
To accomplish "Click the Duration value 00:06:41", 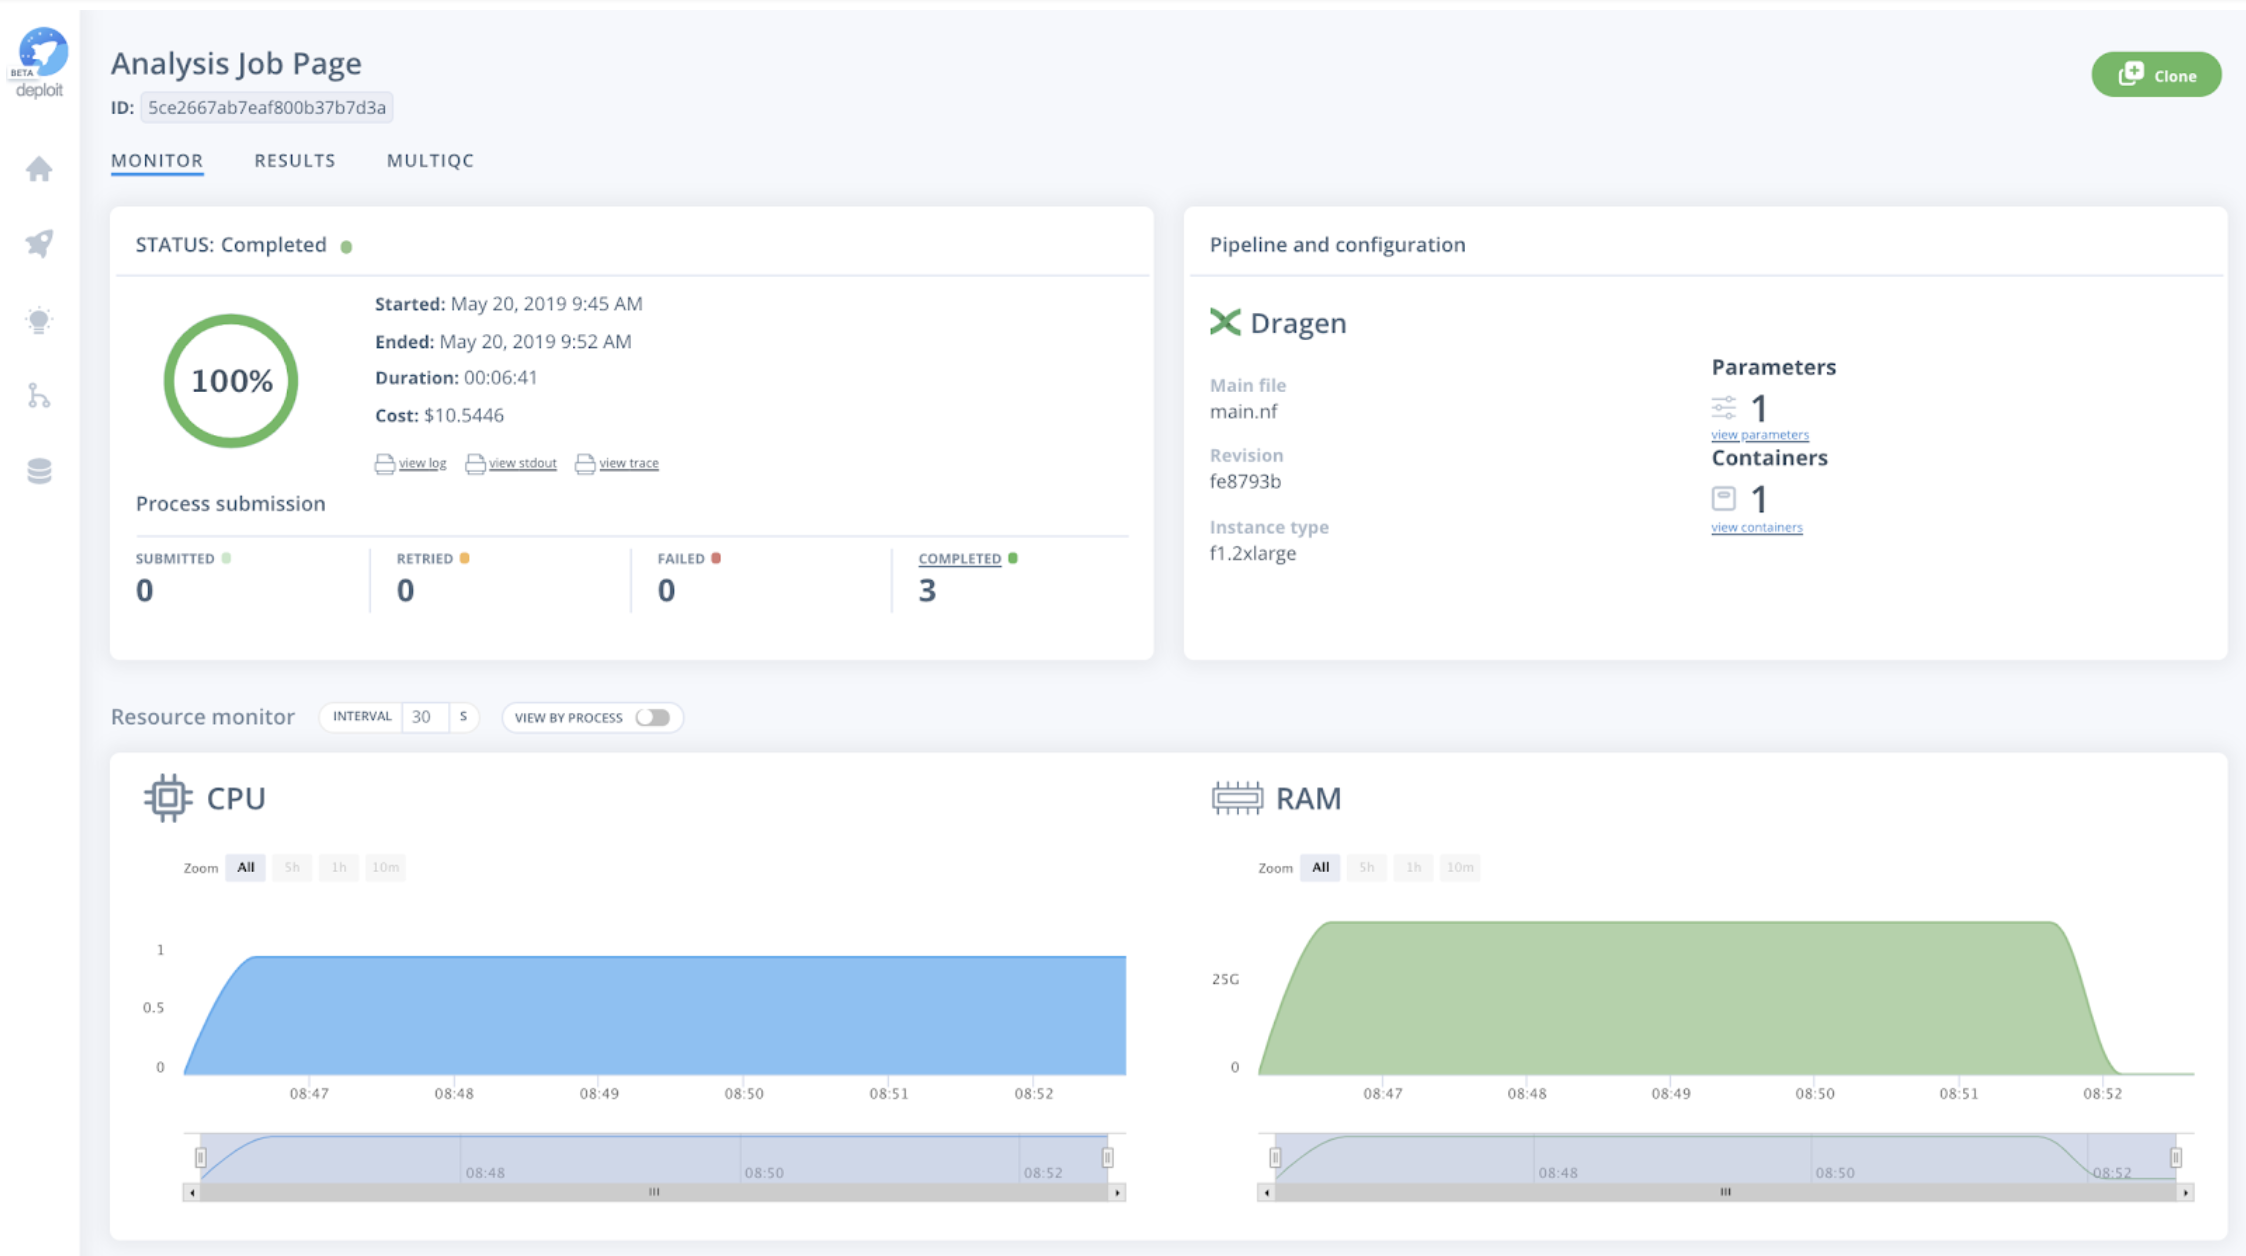I will click(x=500, y=378).
